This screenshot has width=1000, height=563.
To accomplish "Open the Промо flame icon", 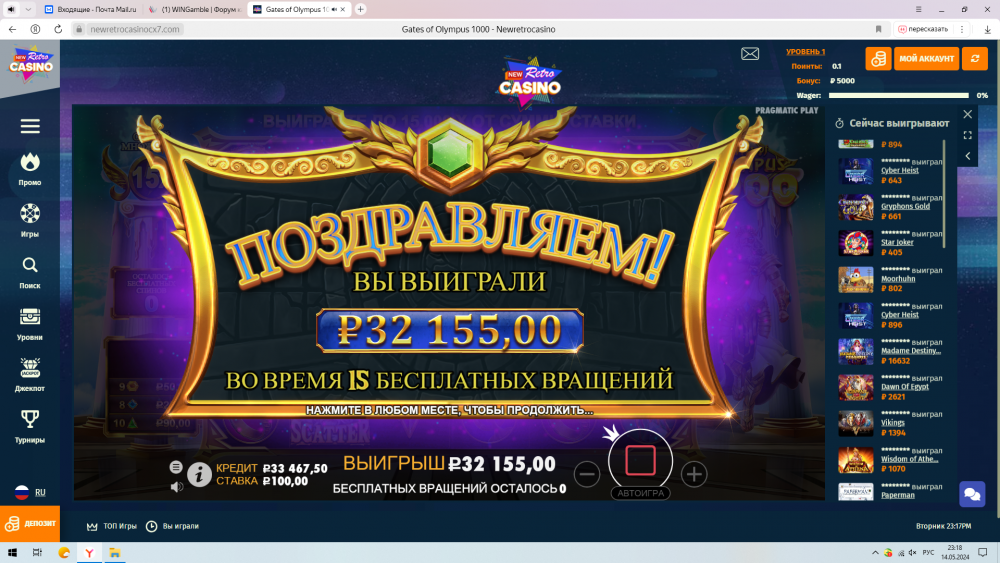I will coord(30,163).
